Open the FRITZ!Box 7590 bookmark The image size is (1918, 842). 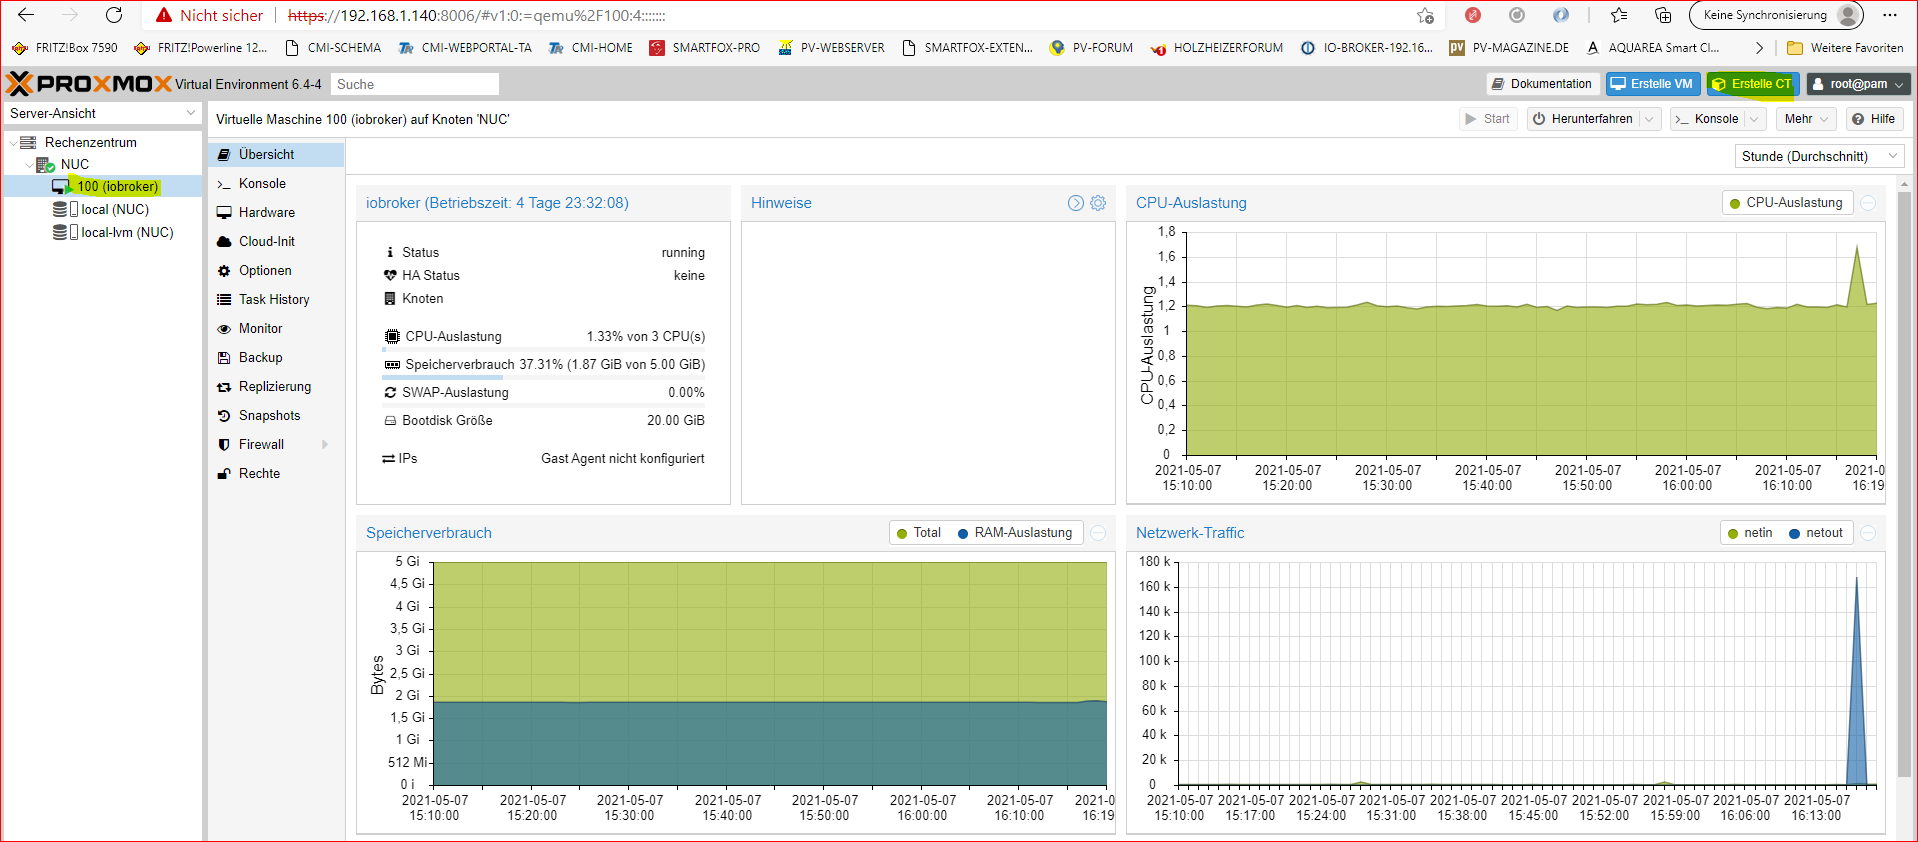click(x=64, y=47)
